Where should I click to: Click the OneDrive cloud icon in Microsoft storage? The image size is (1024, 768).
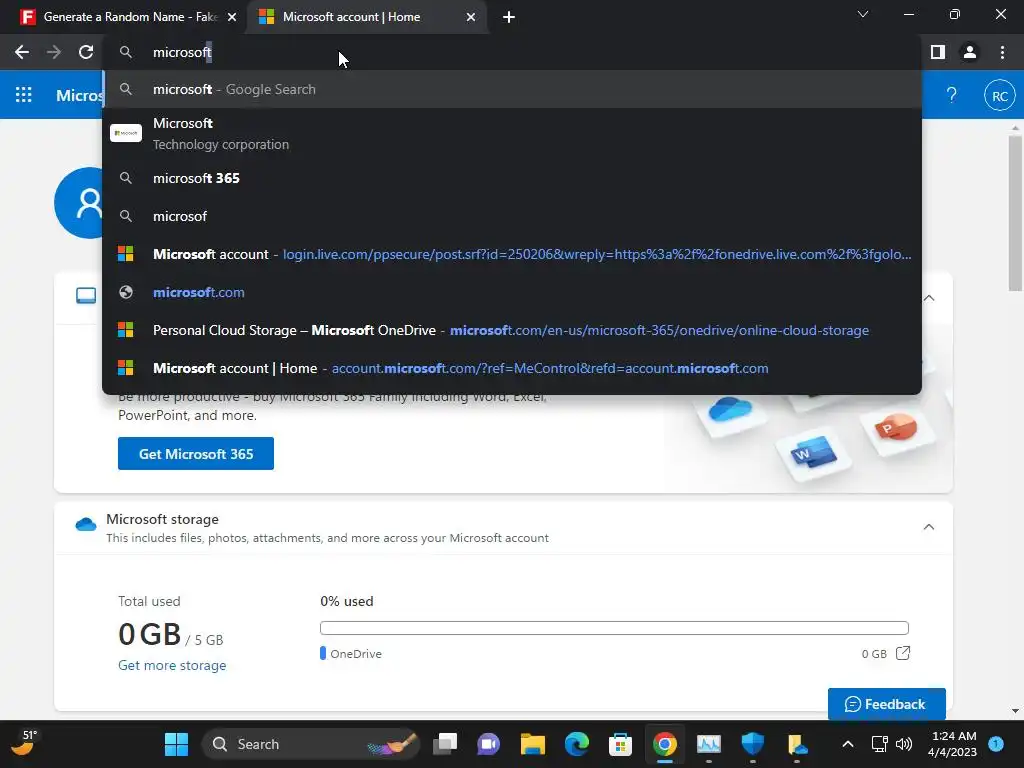click(x=86, y=524)
